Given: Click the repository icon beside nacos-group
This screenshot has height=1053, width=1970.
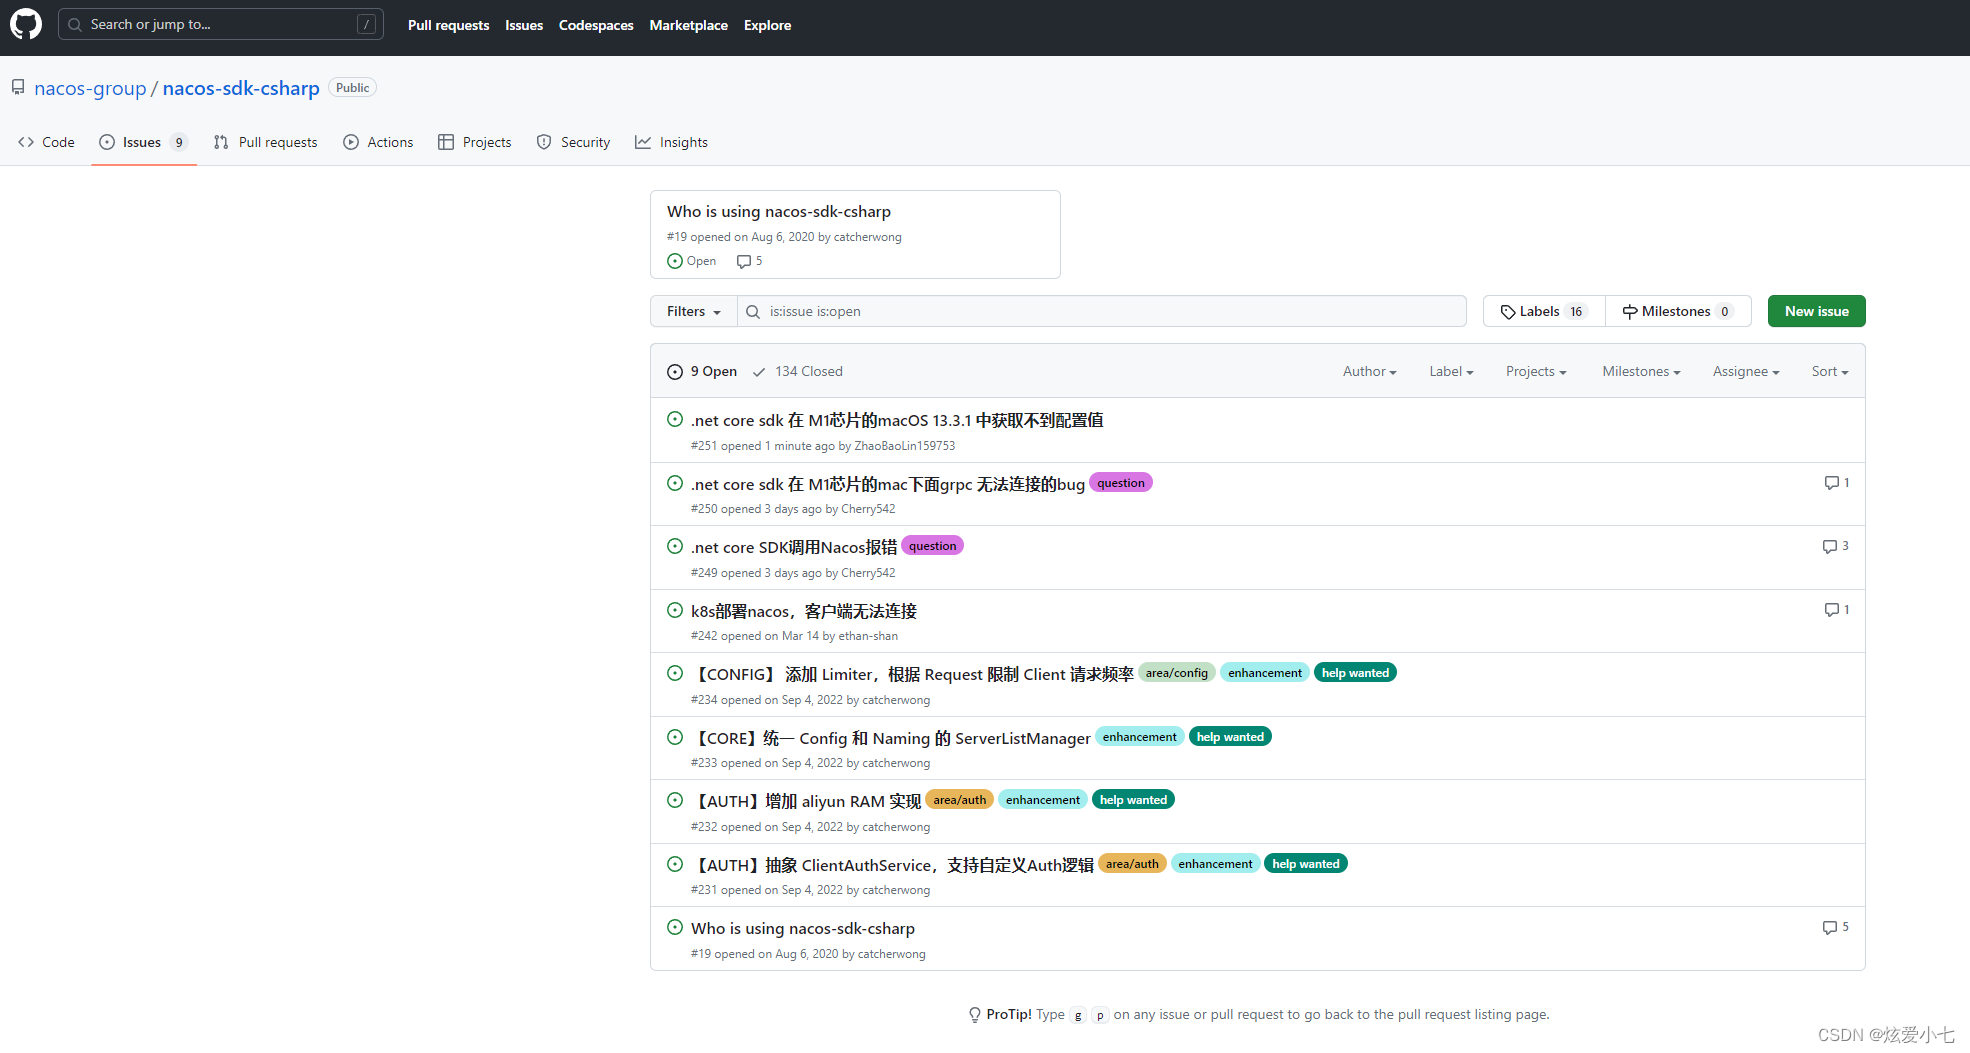Looking at the screenshot, I should pyautogui.click(x=18, y=88).
